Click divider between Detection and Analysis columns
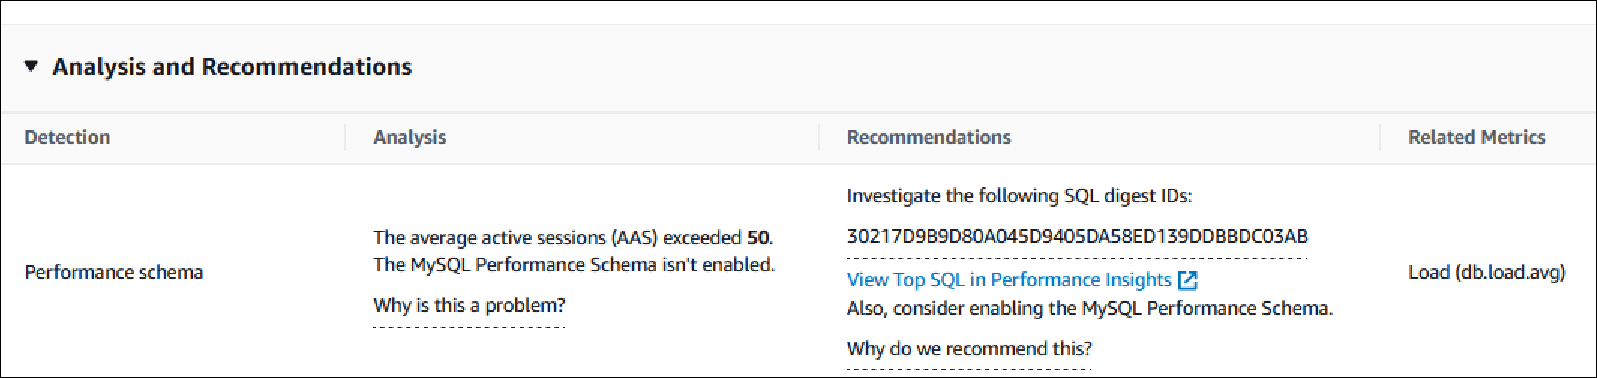 click(x=345, y=138)
